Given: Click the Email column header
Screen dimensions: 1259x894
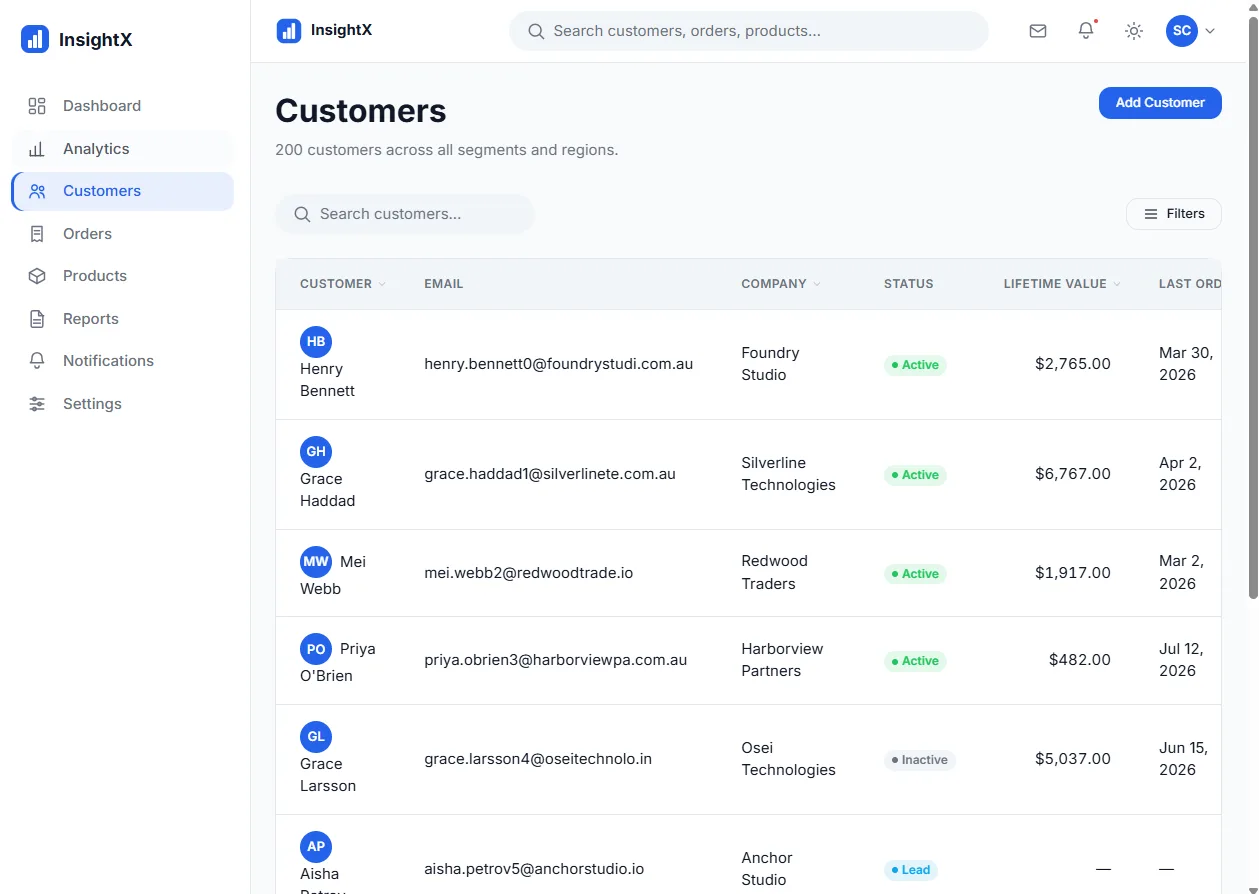Looking at the screenshot, I should point(444,284).
